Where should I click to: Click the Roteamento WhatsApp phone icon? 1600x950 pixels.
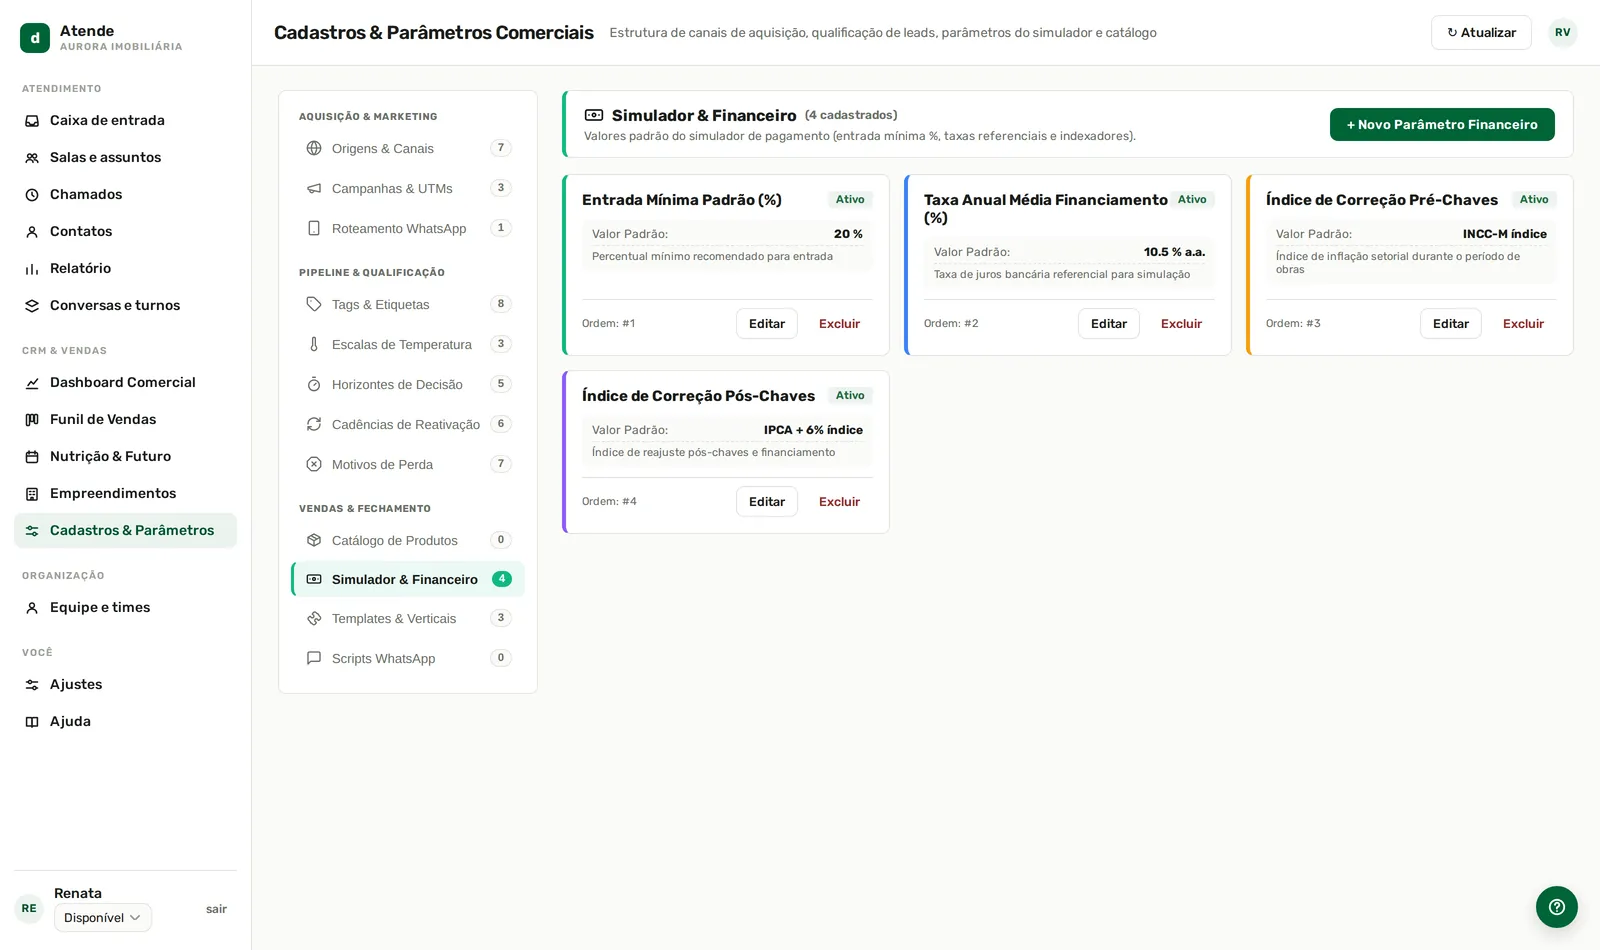tap(314, 228)
